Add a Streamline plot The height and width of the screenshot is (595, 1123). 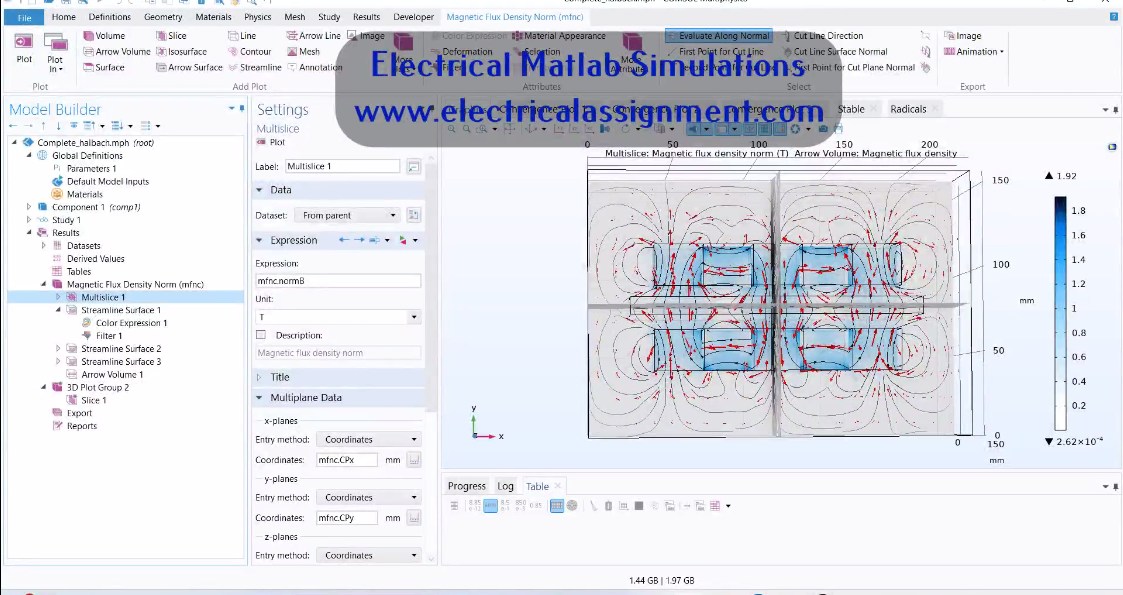point(254,67)
